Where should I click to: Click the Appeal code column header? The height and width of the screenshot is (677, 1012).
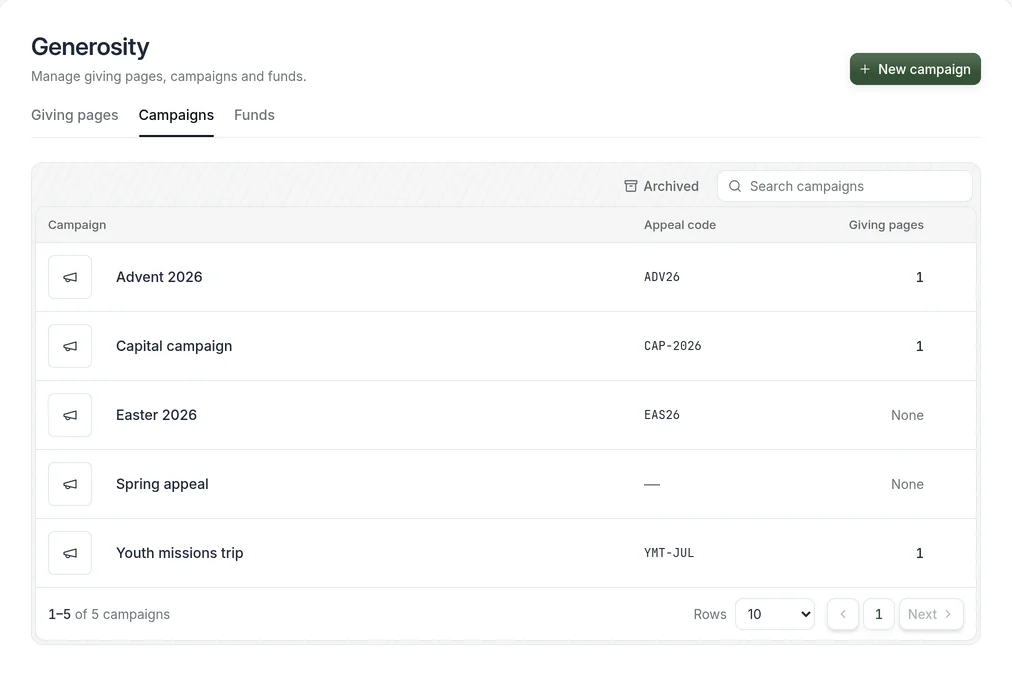(x=680, y=225)
